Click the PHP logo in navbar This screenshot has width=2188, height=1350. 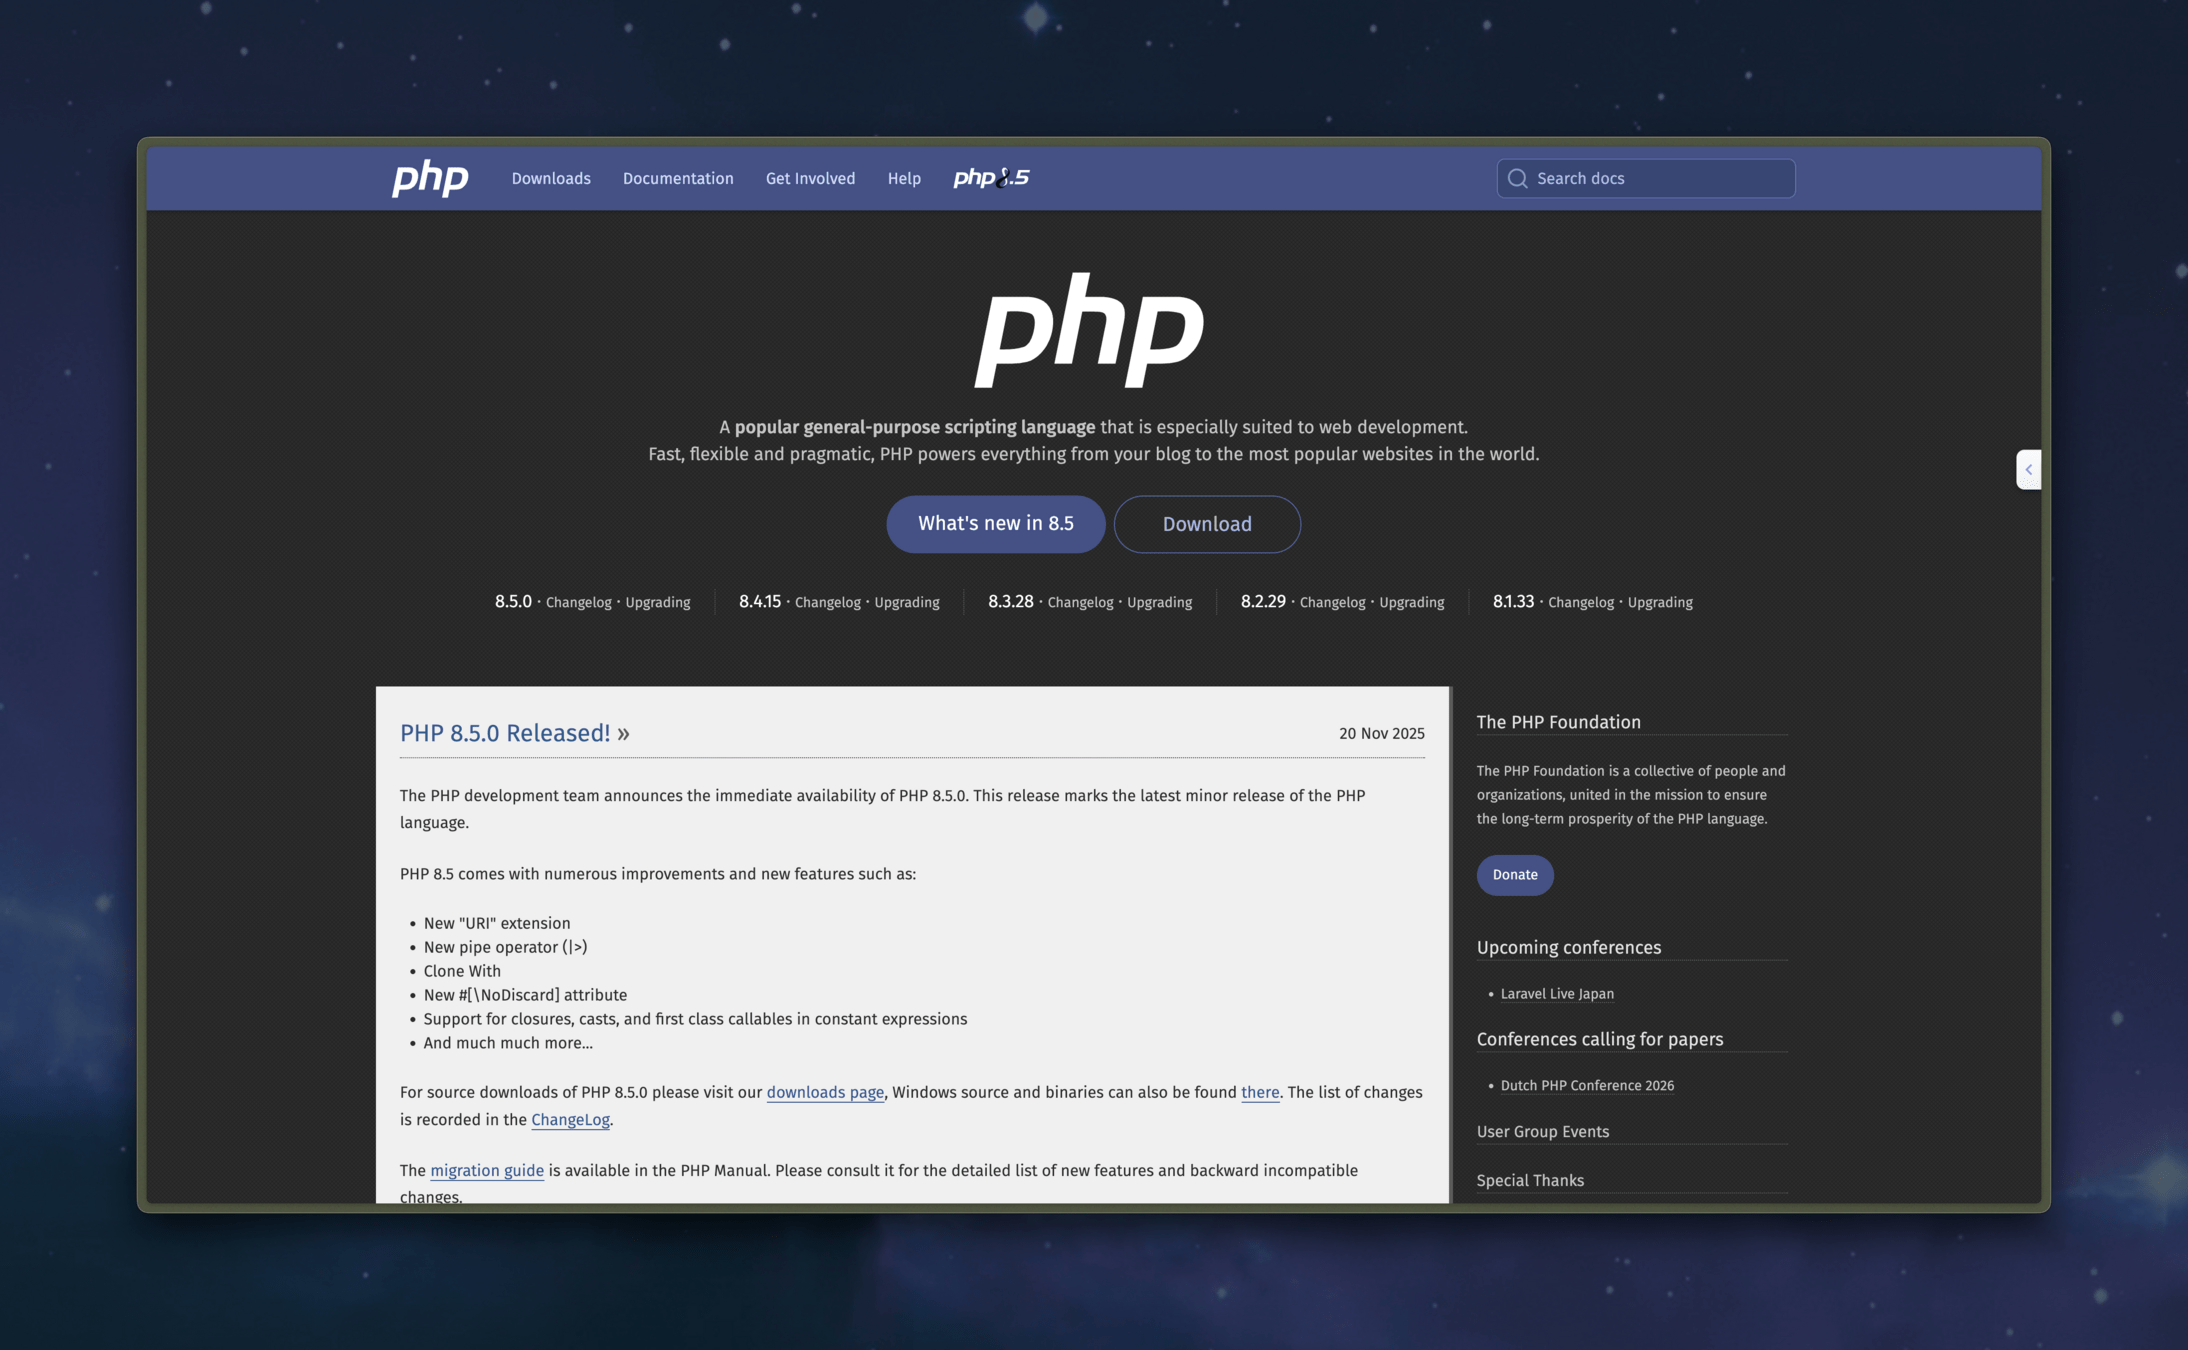430,178
